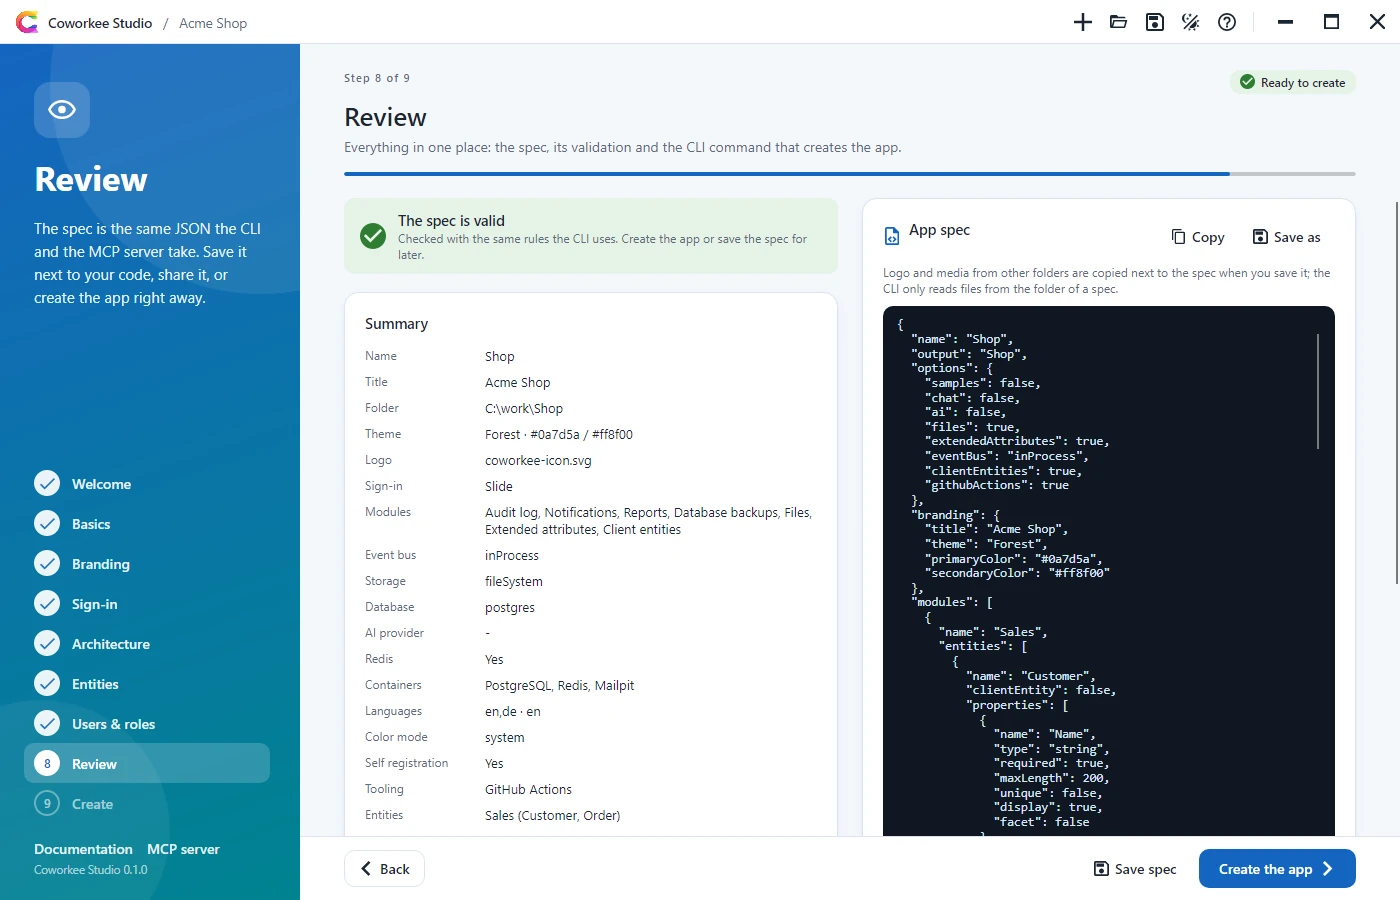Click the page vertical scrollbar
This screenshot has height=900, width=1400.
coord(1396,393)
